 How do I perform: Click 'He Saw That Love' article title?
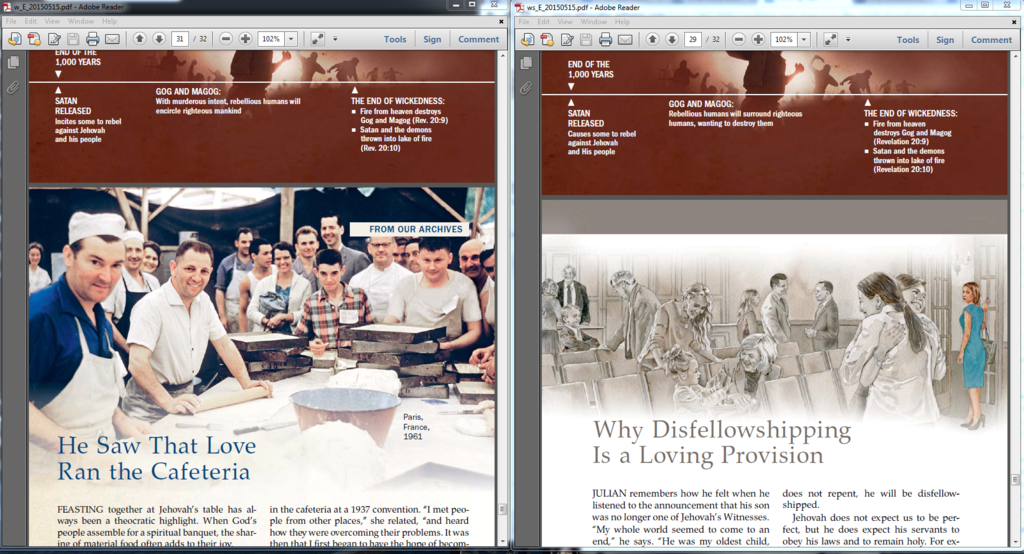pos(157,459)
